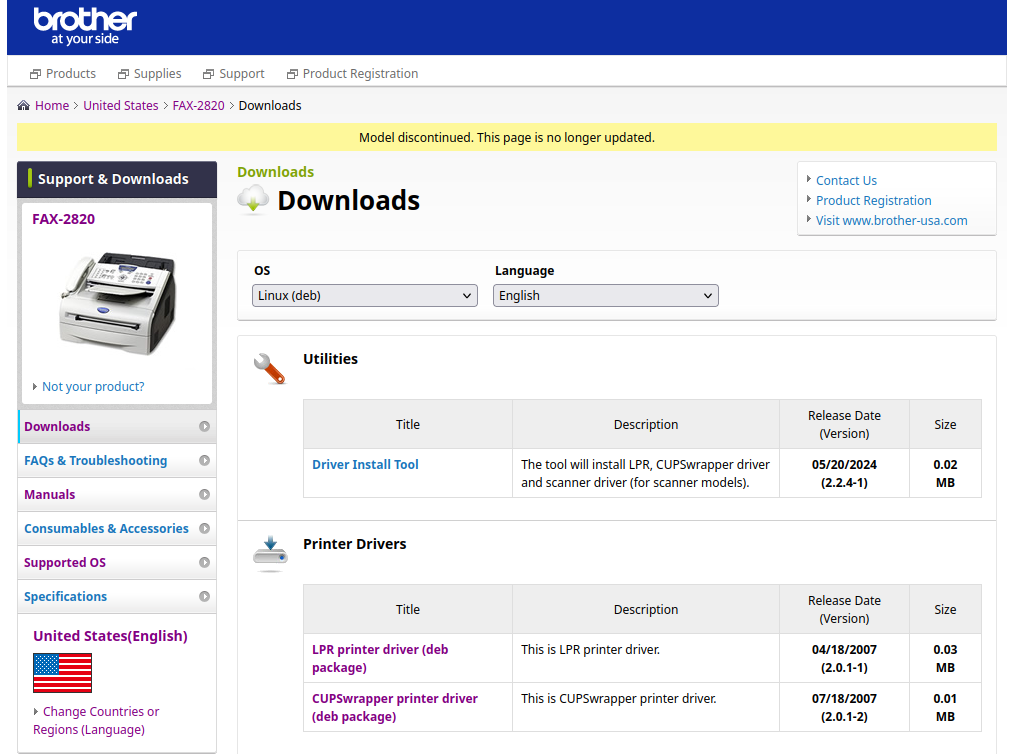Click the Support new-window icon
This screenshot has width=1015, height=754.
tap(208, 74)
